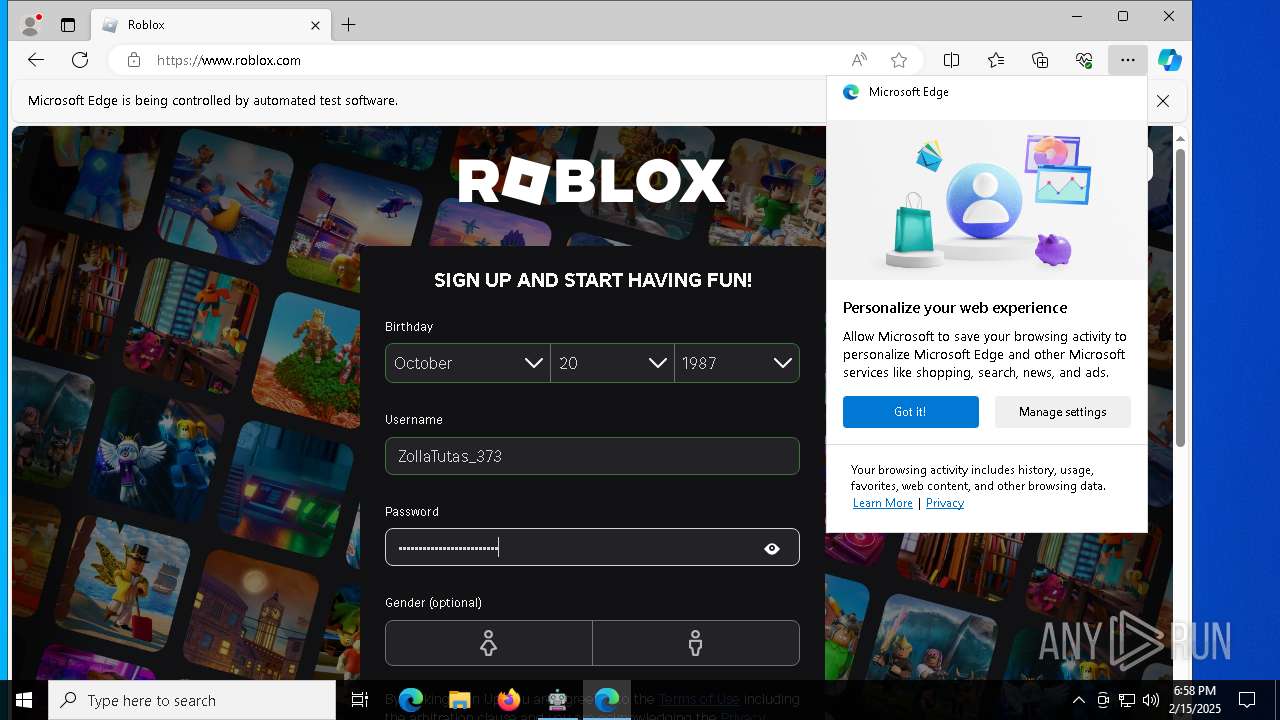The image size is (1280, 720).
Task: Open Split screen icon
Action: [952, 60]
